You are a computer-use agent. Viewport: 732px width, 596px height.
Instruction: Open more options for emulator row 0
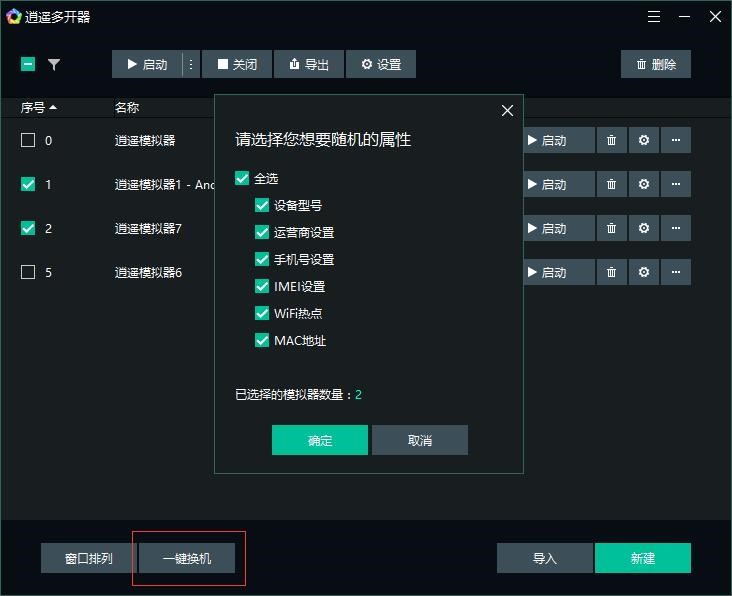click(676, 140)
